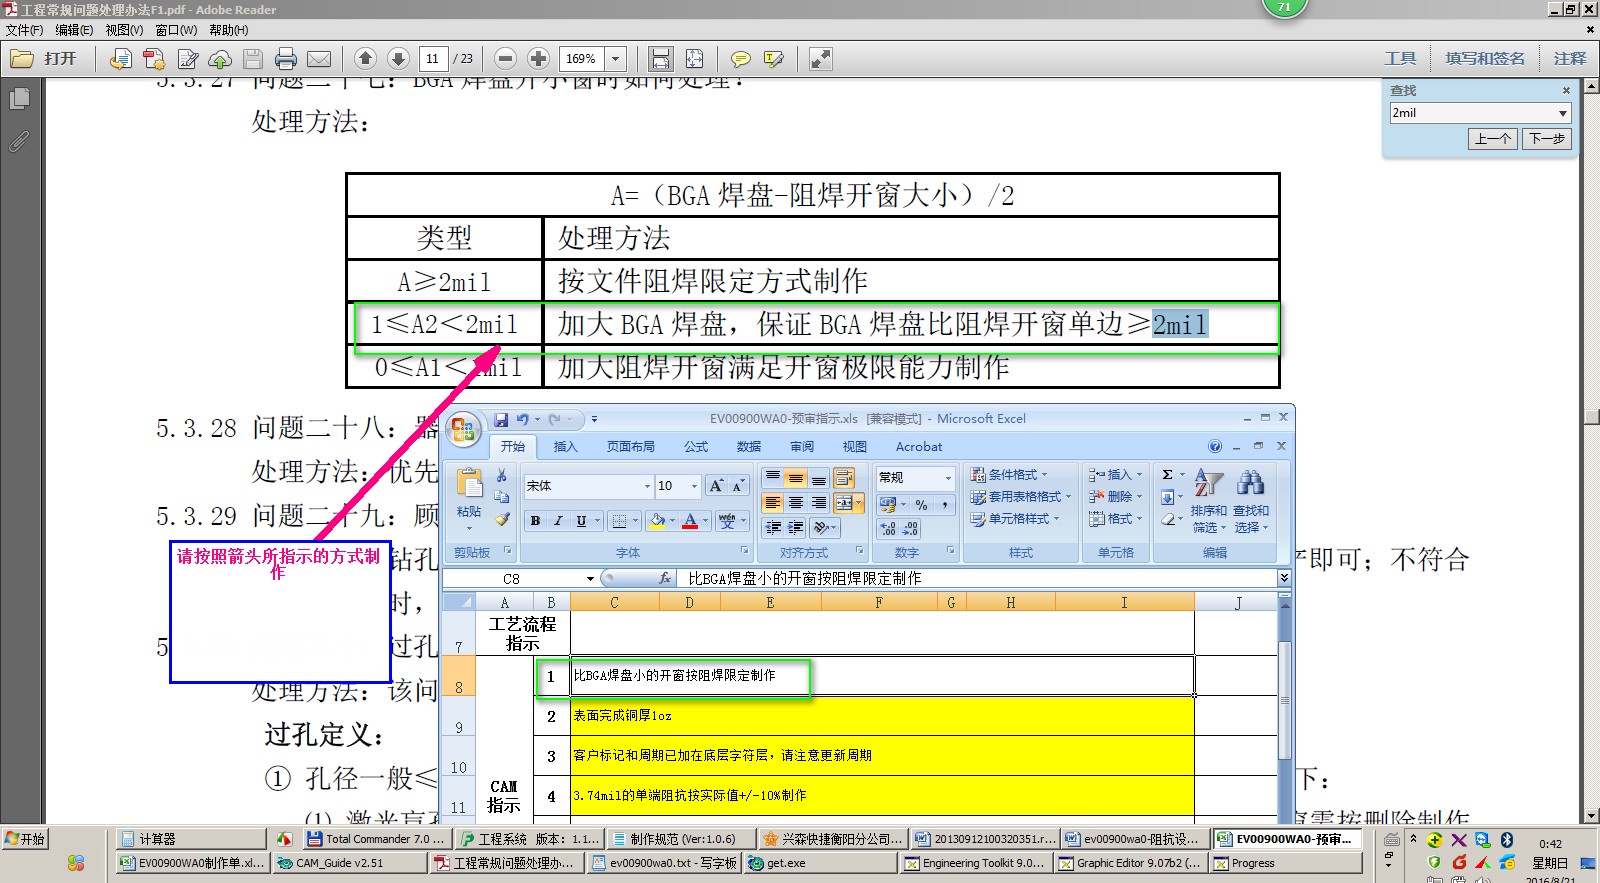The width and height of the screenshot is (1600, 883).
Task: Open the 排序和筛选 dropdown
Action: pyautogui.click(x=1208, y=501)
